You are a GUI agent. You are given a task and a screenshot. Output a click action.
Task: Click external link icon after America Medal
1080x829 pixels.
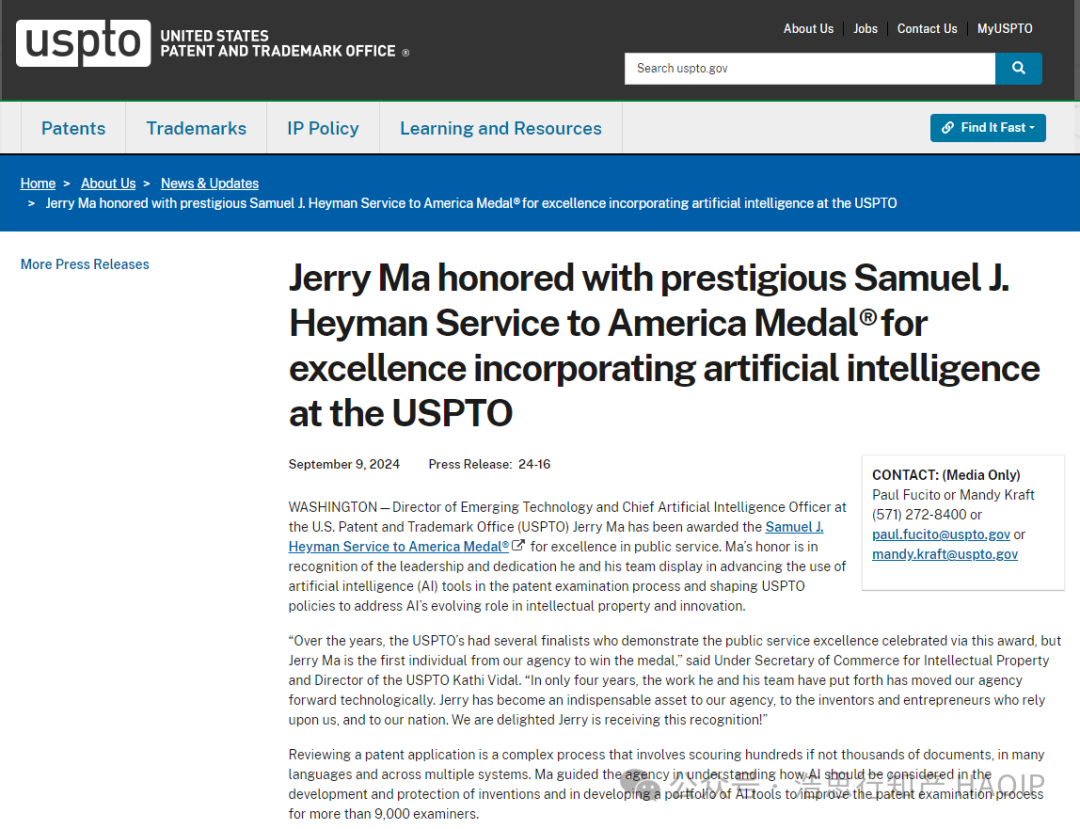pyautogui.click(x=518, y=545)
